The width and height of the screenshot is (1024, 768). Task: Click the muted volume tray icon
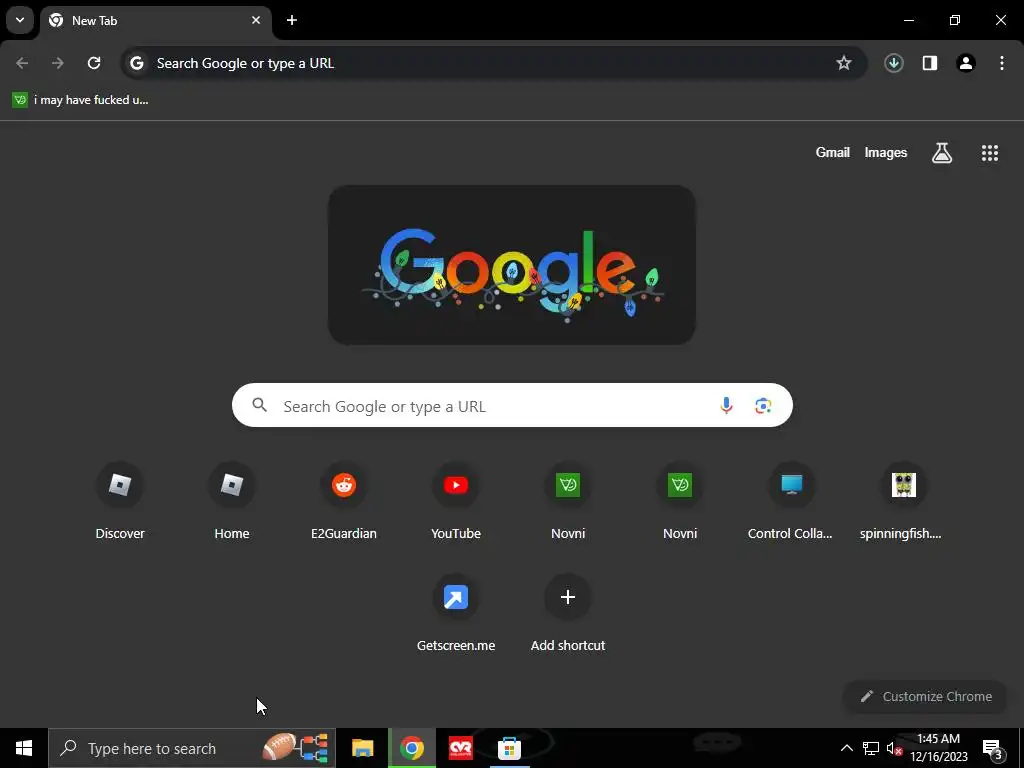[894, 748]
